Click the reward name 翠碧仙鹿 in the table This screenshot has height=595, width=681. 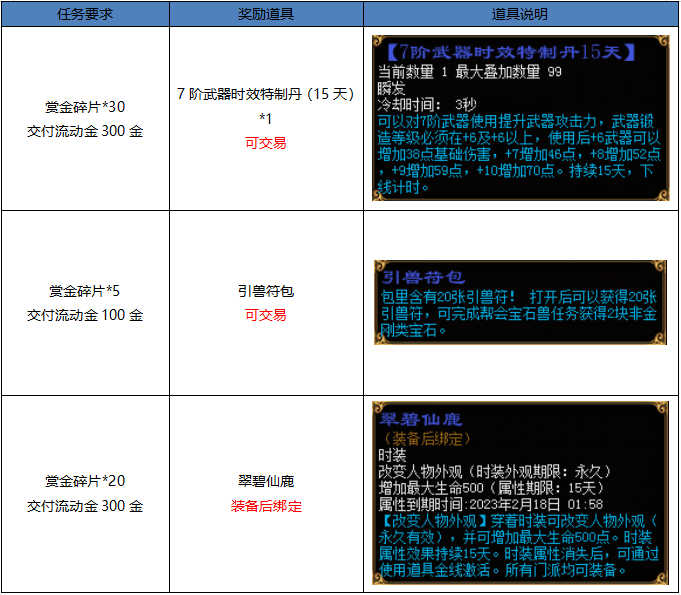pos(266,481)
